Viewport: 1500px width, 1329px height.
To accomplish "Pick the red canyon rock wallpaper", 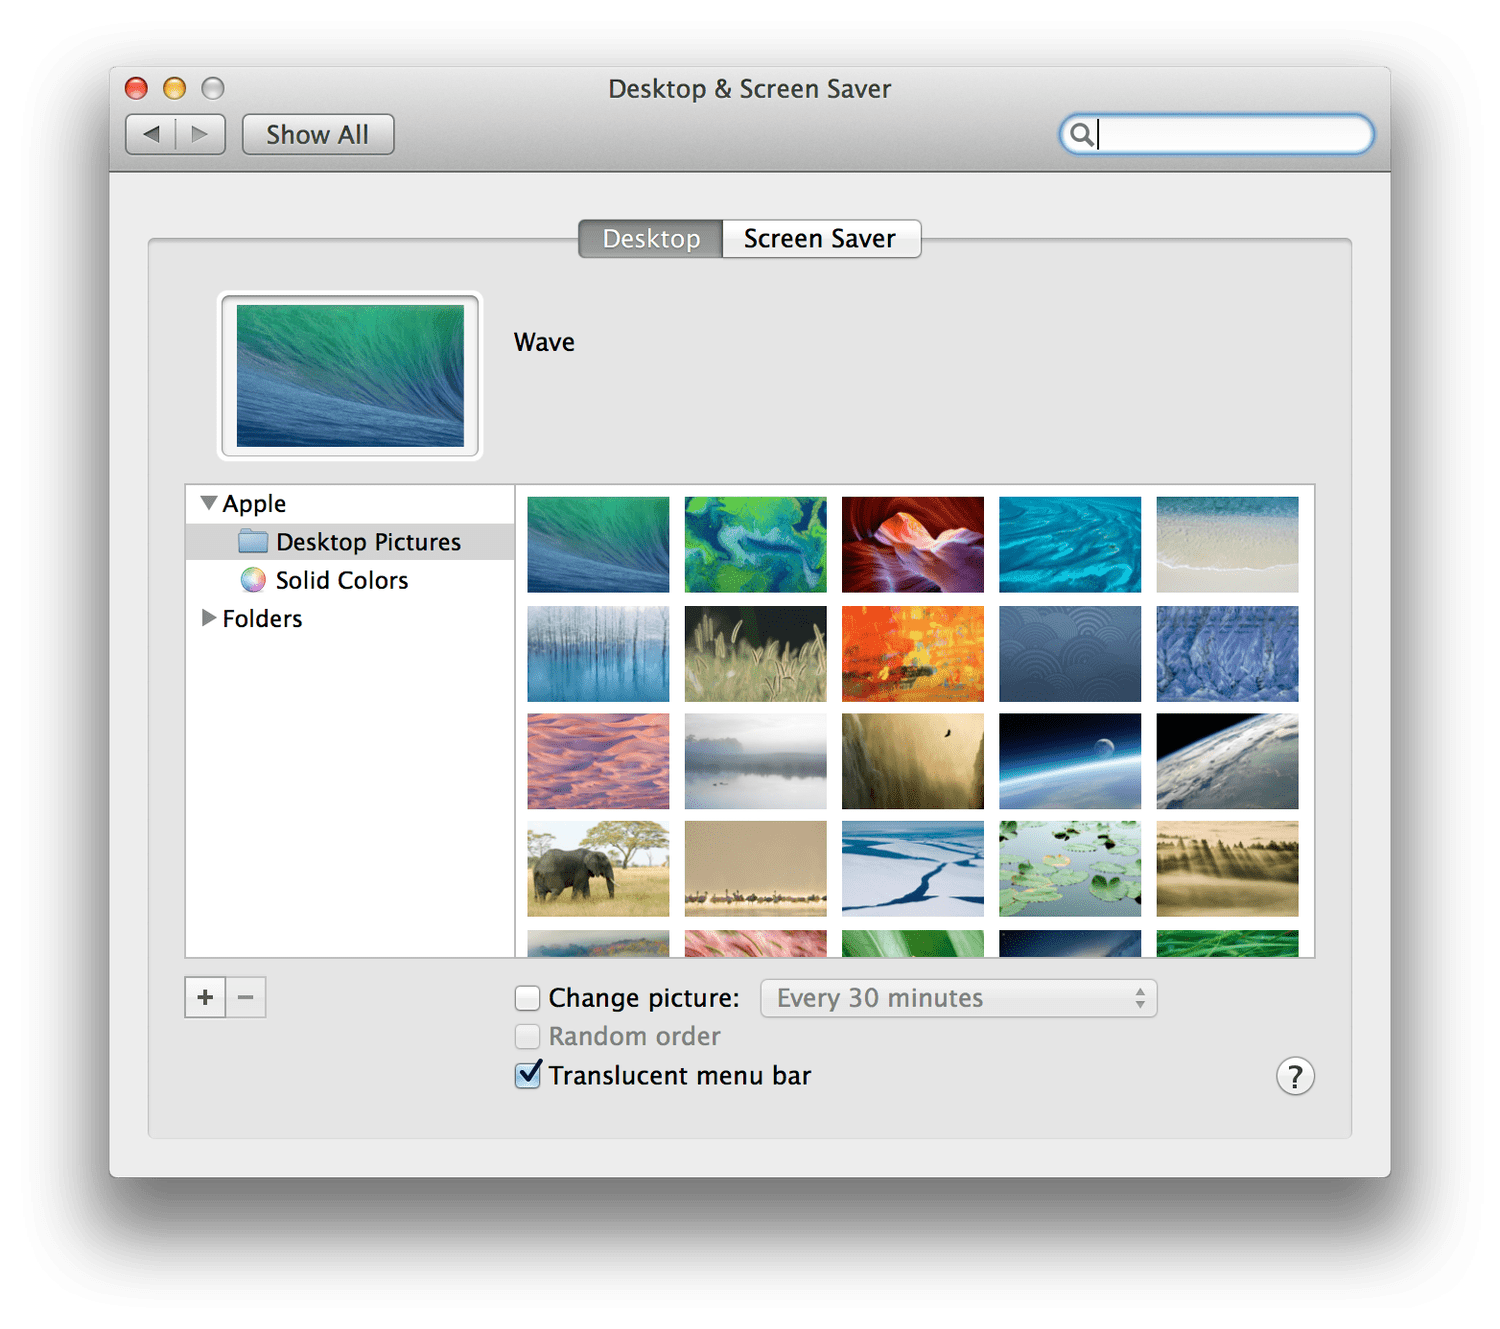I will [912, 544].
